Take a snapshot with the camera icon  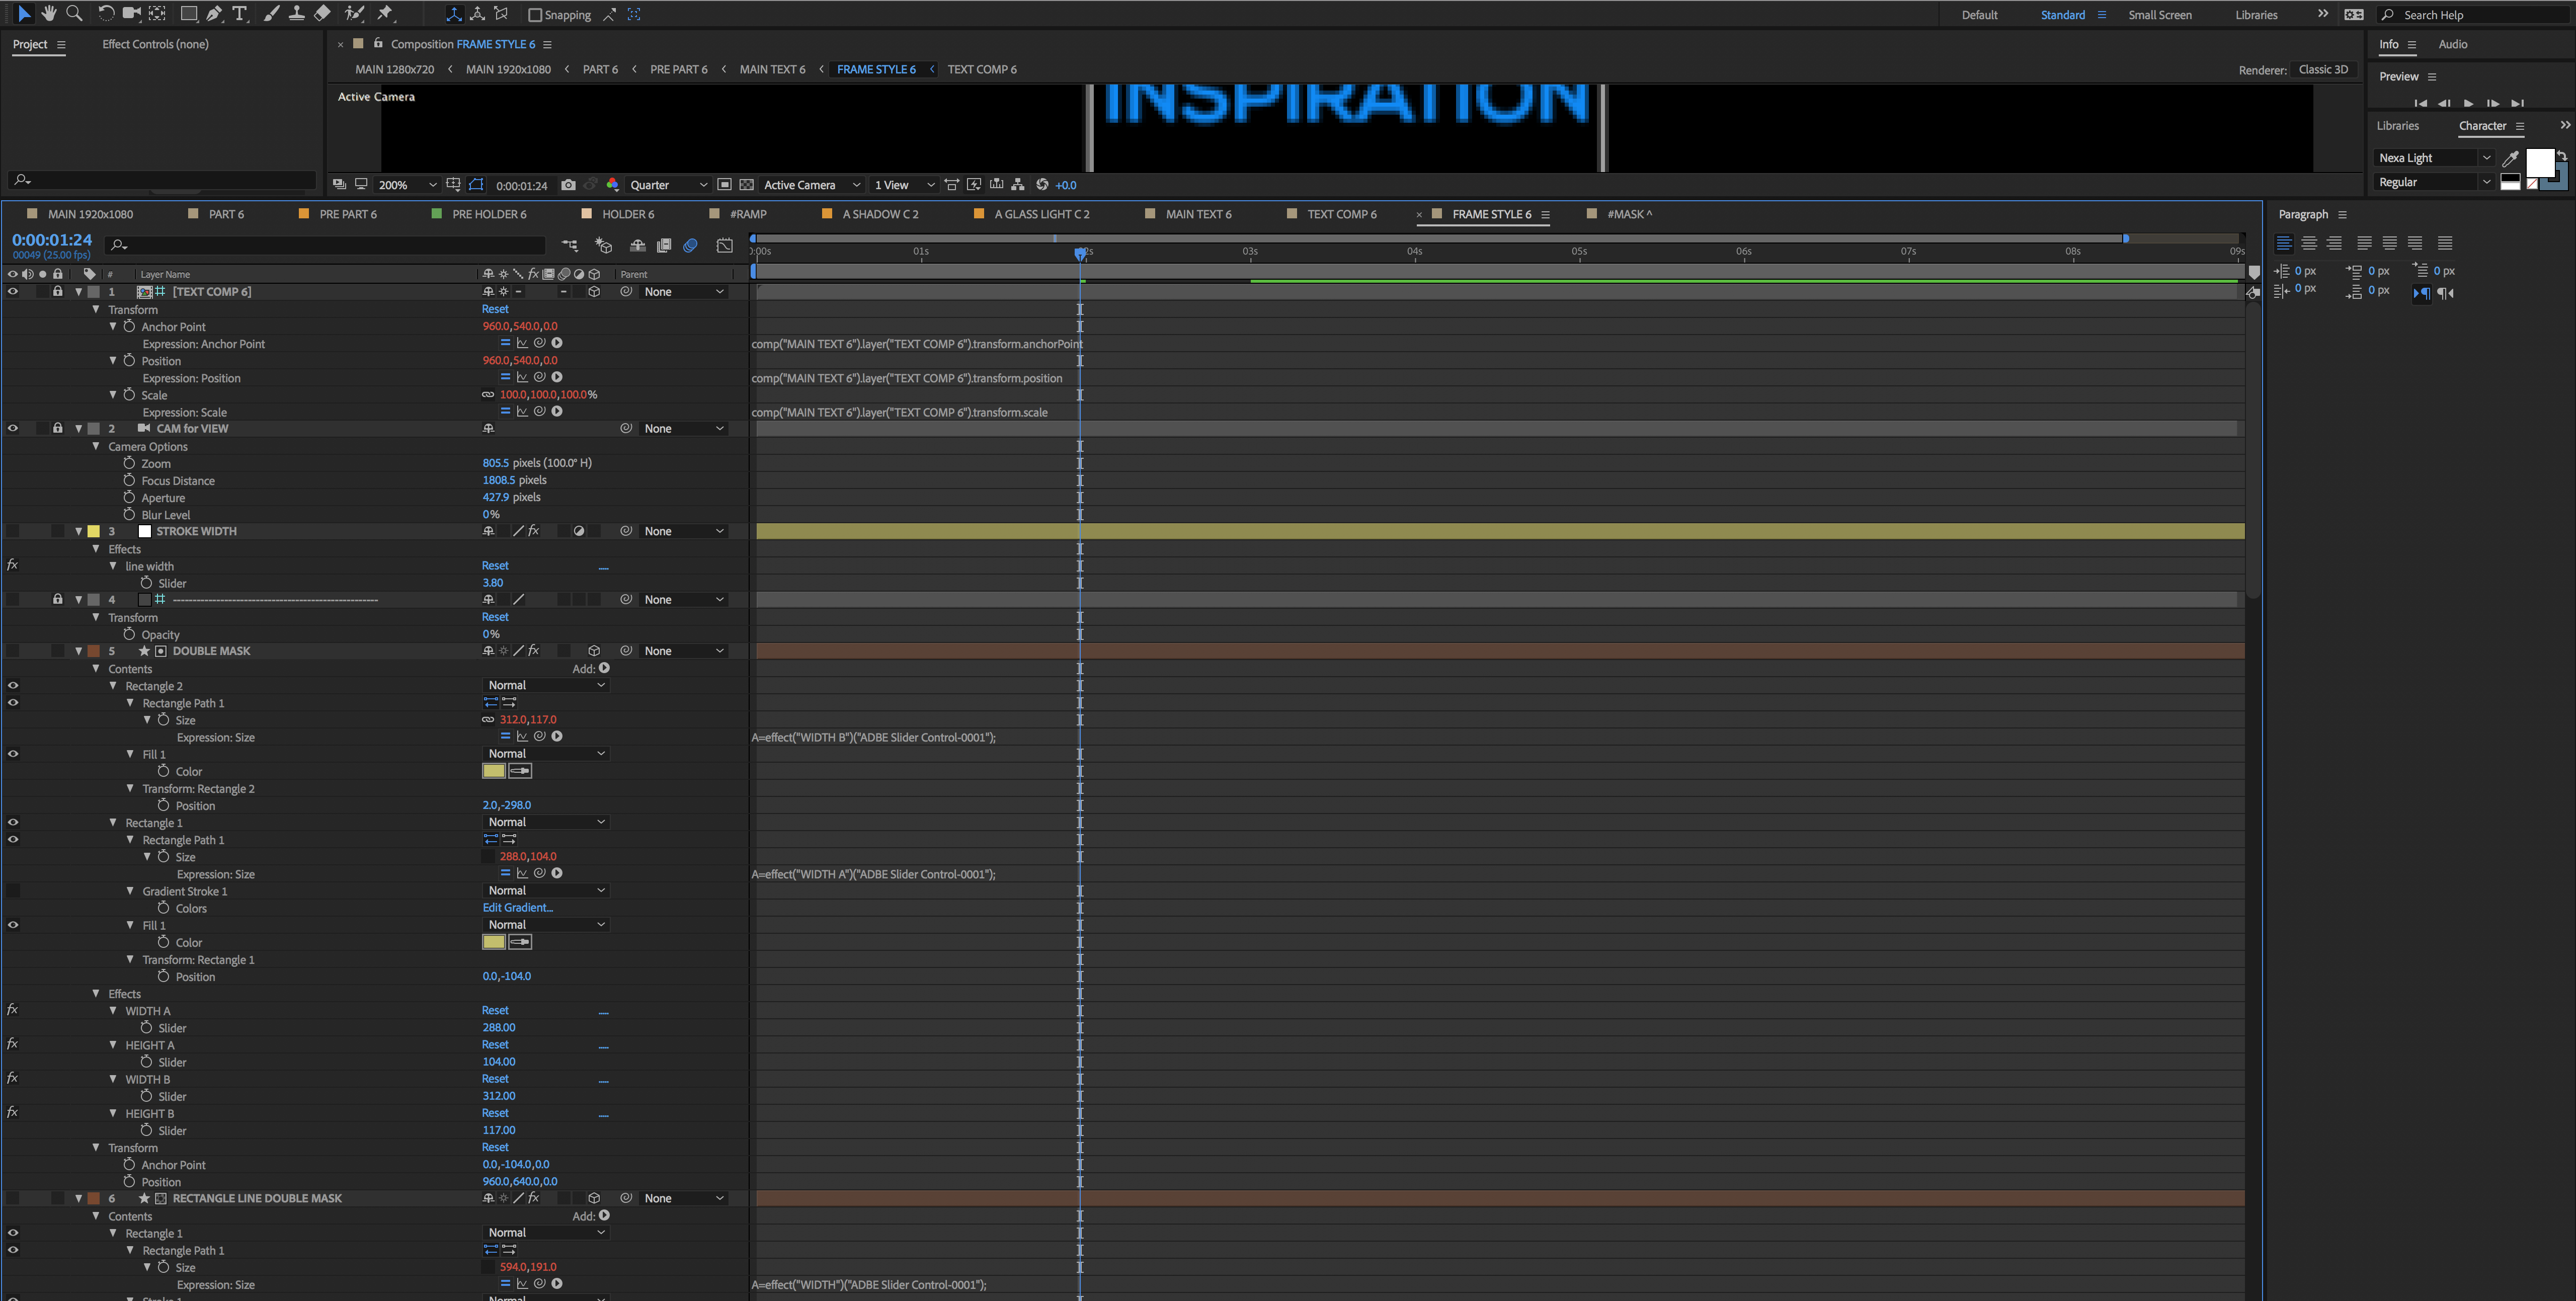[x=568, y=185]
